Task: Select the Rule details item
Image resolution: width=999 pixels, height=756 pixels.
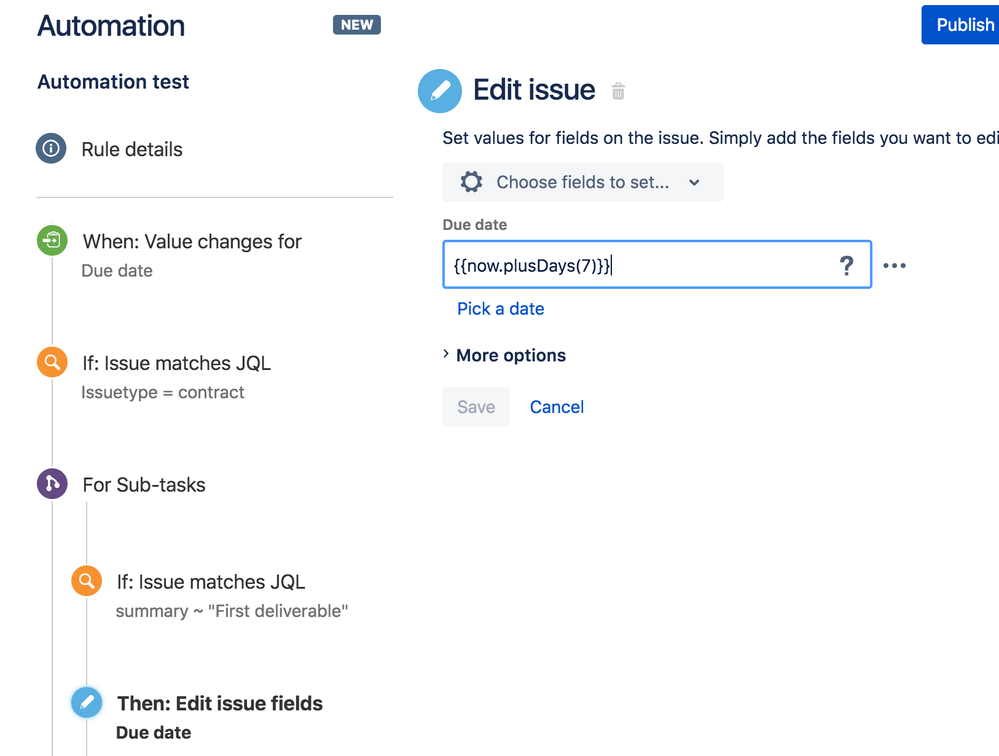Action: pos(132,150)
